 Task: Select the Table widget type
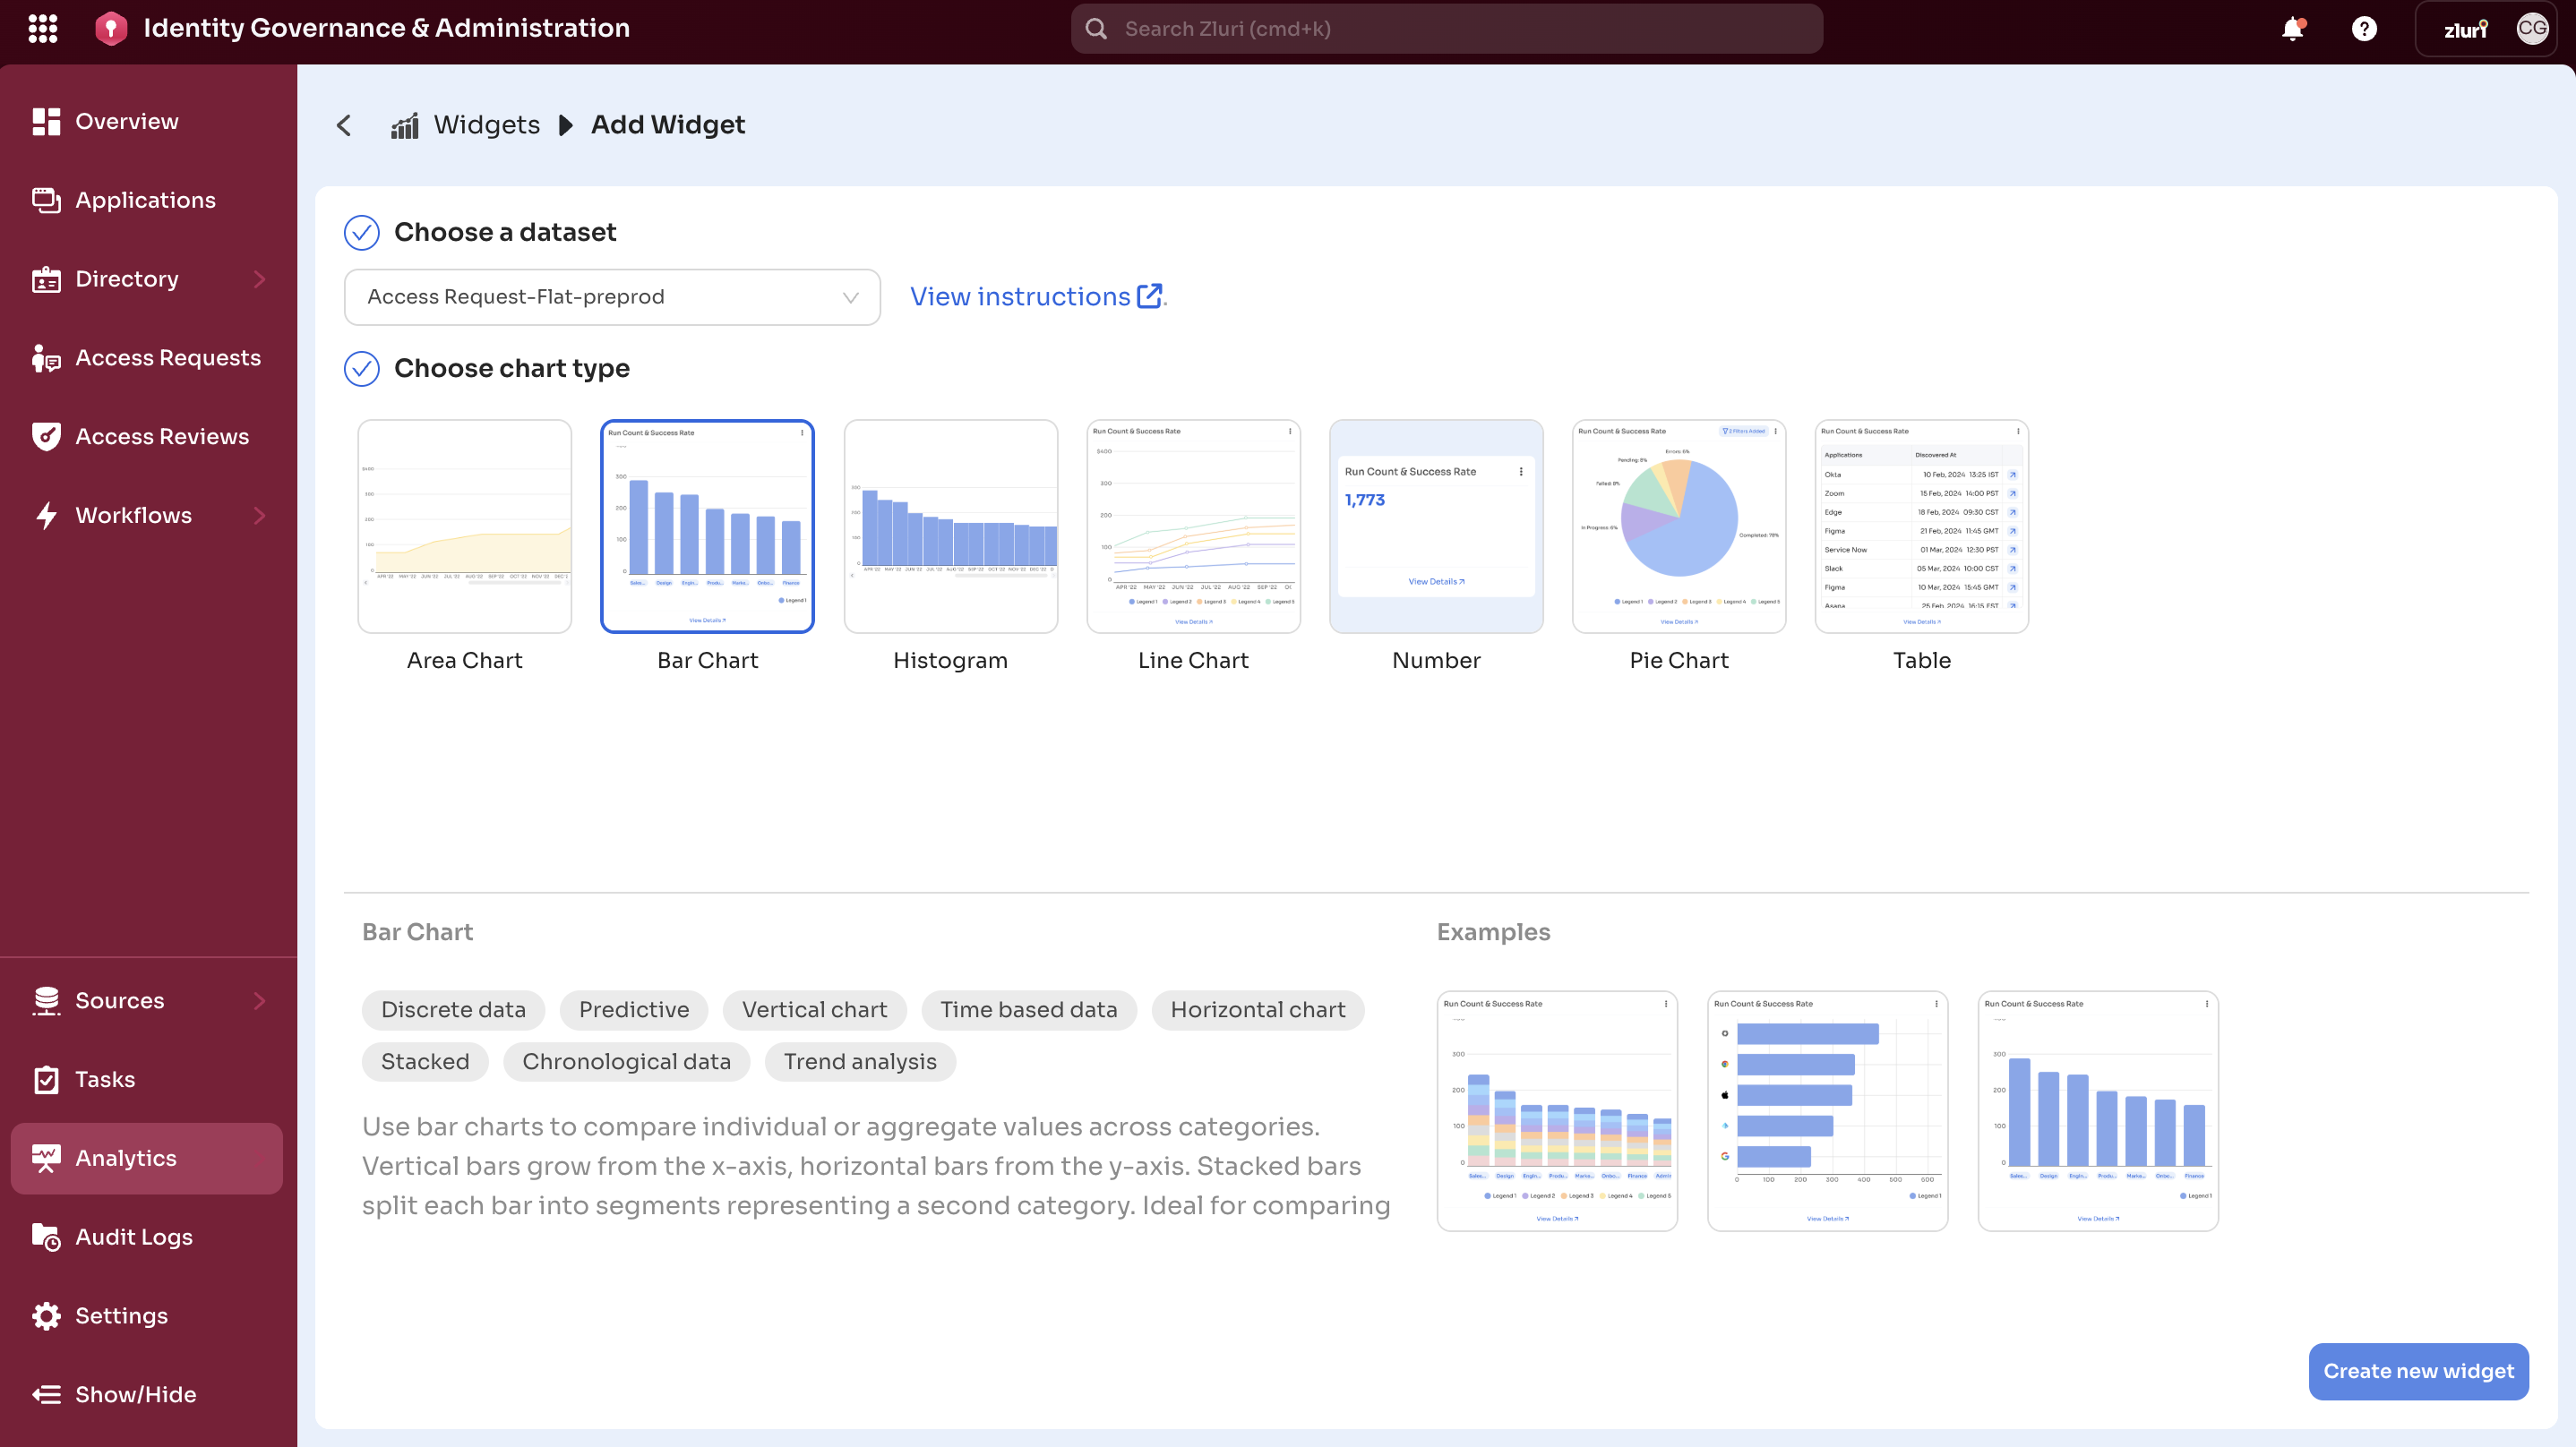click(1921, 526)
